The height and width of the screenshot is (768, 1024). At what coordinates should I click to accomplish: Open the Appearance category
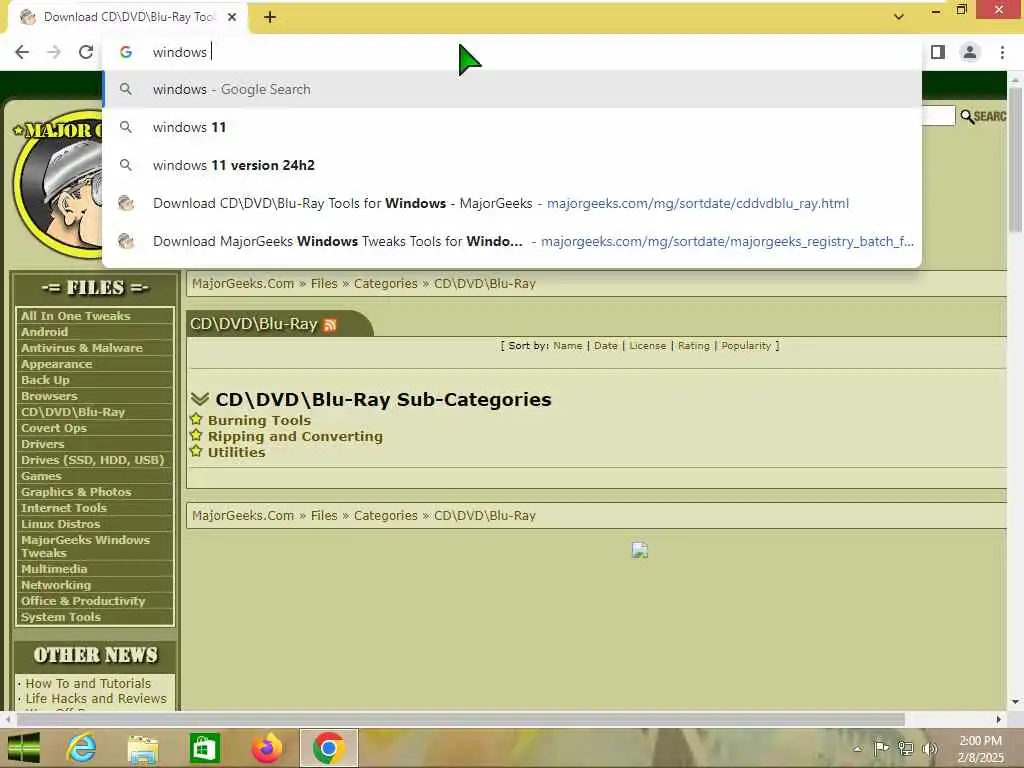[56, 364]
